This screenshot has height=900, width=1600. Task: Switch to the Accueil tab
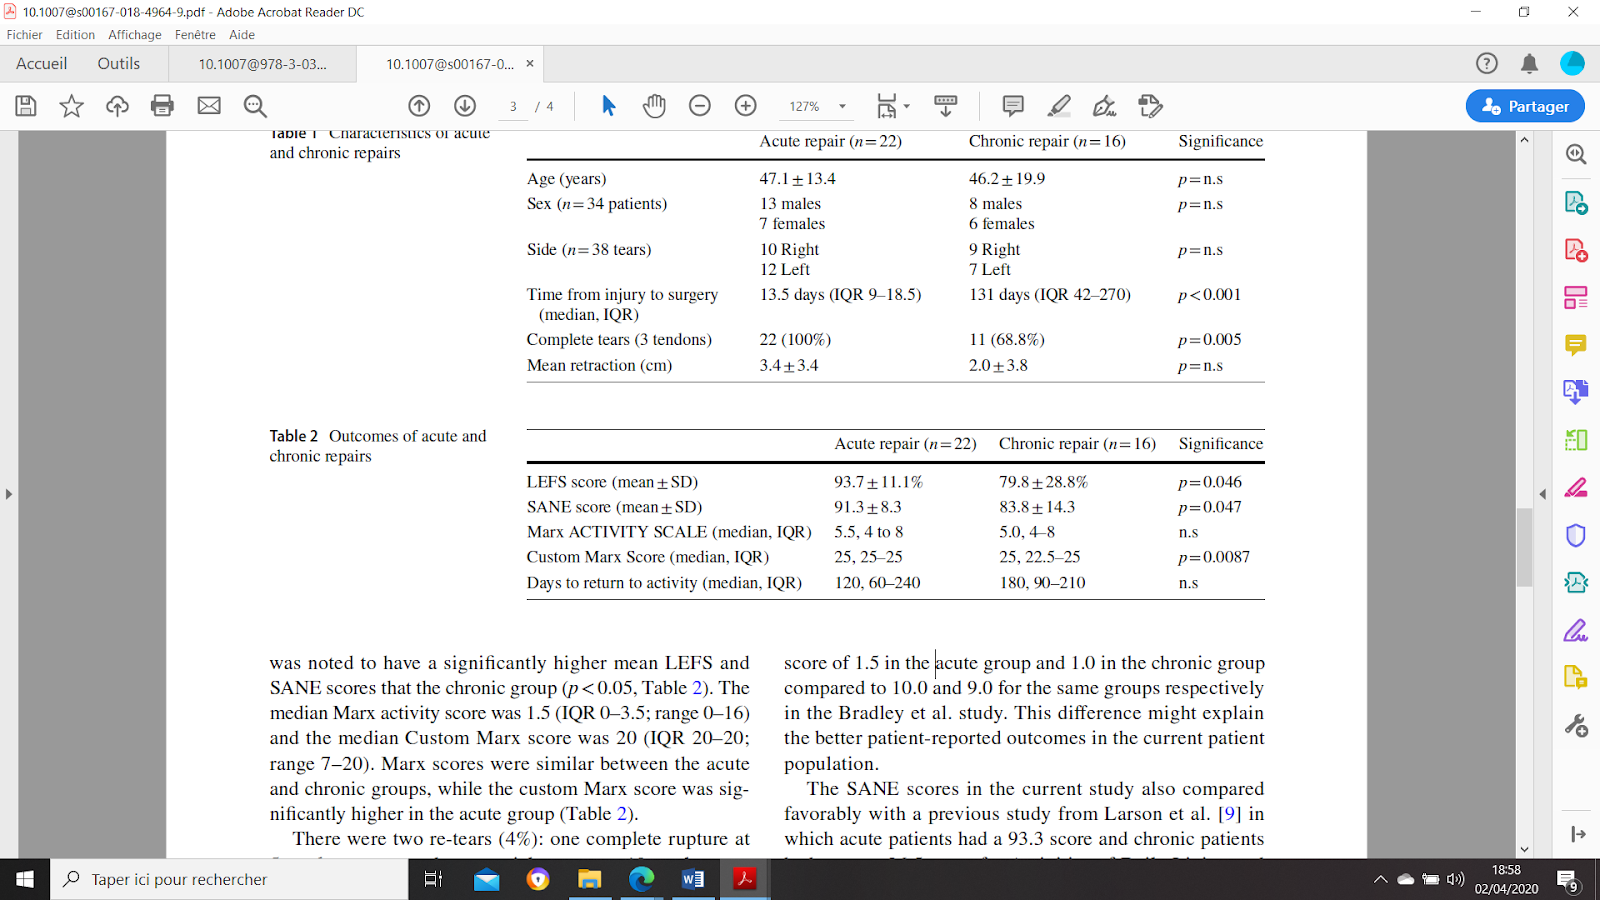42,63
